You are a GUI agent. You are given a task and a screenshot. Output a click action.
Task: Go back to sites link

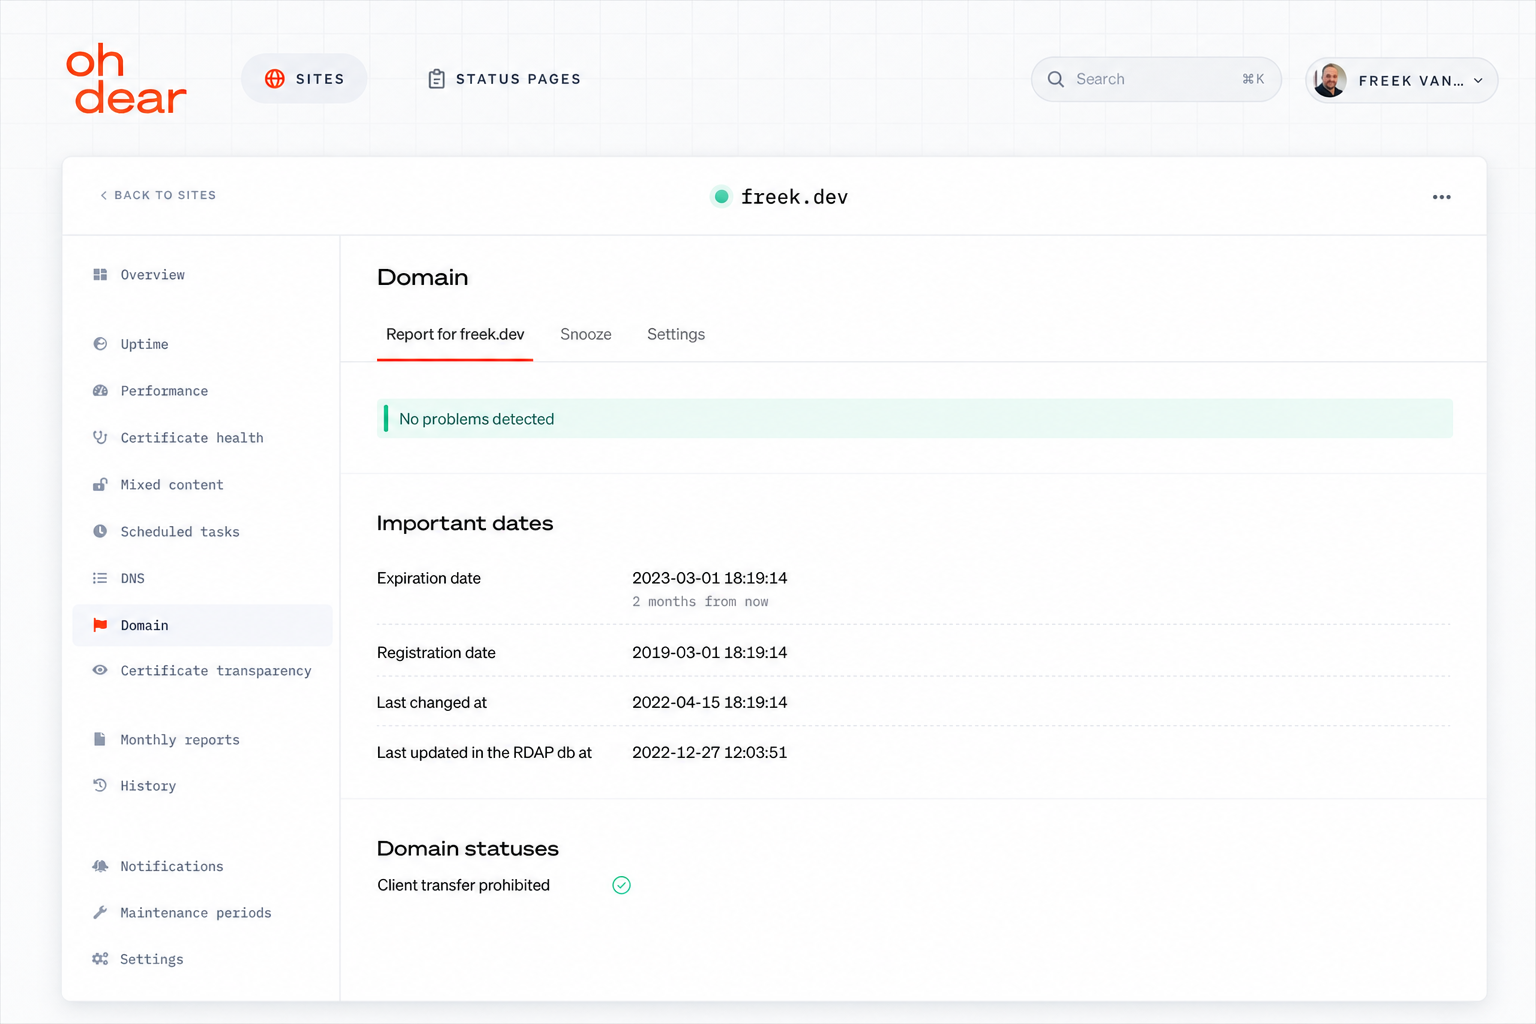[x=158, y=195]
